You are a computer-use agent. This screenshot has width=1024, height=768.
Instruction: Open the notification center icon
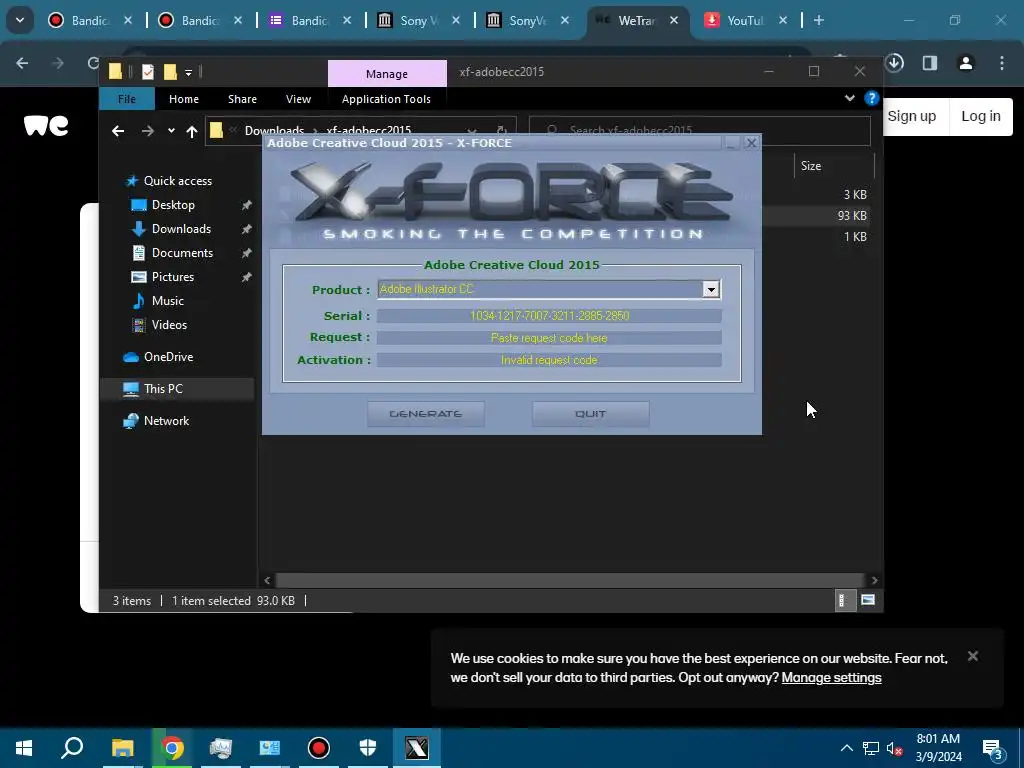click(993, 749)
